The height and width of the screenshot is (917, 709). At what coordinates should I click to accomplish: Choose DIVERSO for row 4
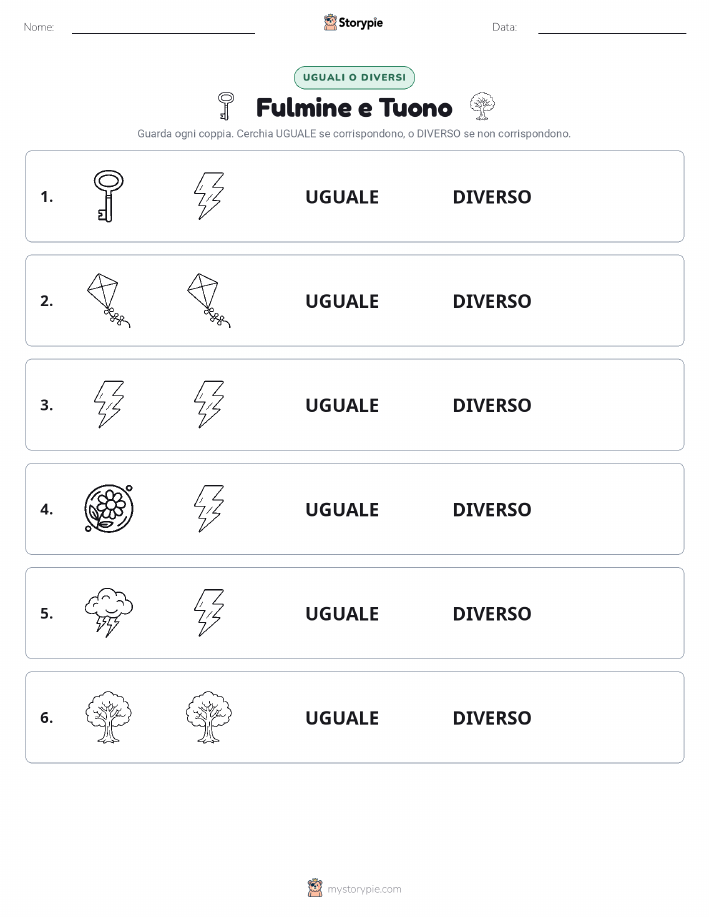pyautogui.click(x=492, y=509)
